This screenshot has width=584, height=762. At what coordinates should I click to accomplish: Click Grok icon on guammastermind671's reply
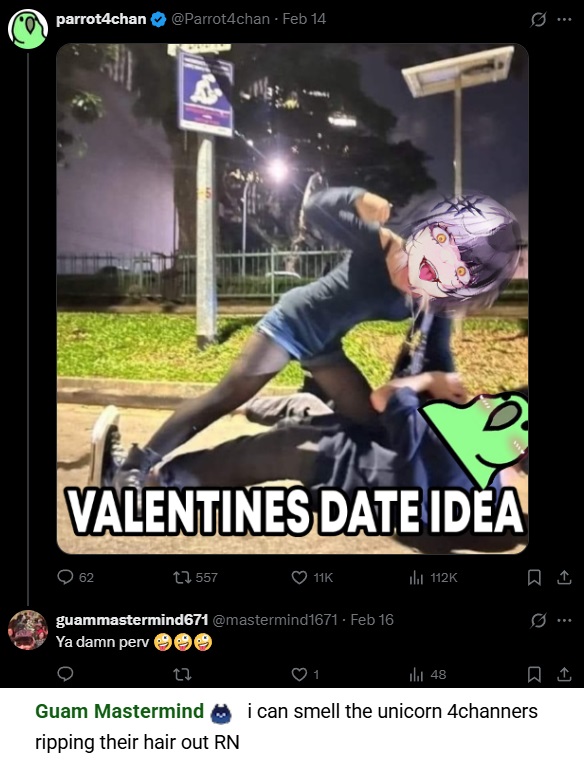[x=538, y=620]
